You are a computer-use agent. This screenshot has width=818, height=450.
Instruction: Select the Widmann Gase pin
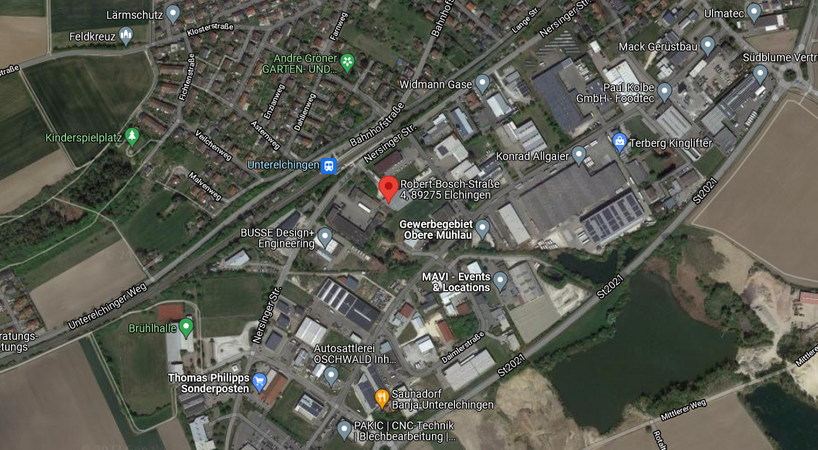click(x=483, y=83)
